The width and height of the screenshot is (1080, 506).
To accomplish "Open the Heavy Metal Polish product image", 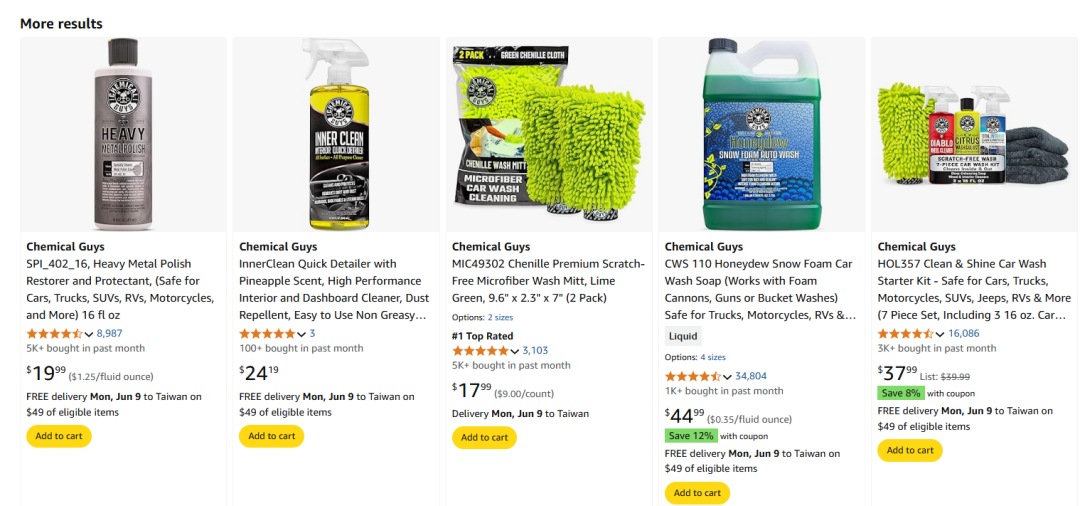I will (124, 134).
